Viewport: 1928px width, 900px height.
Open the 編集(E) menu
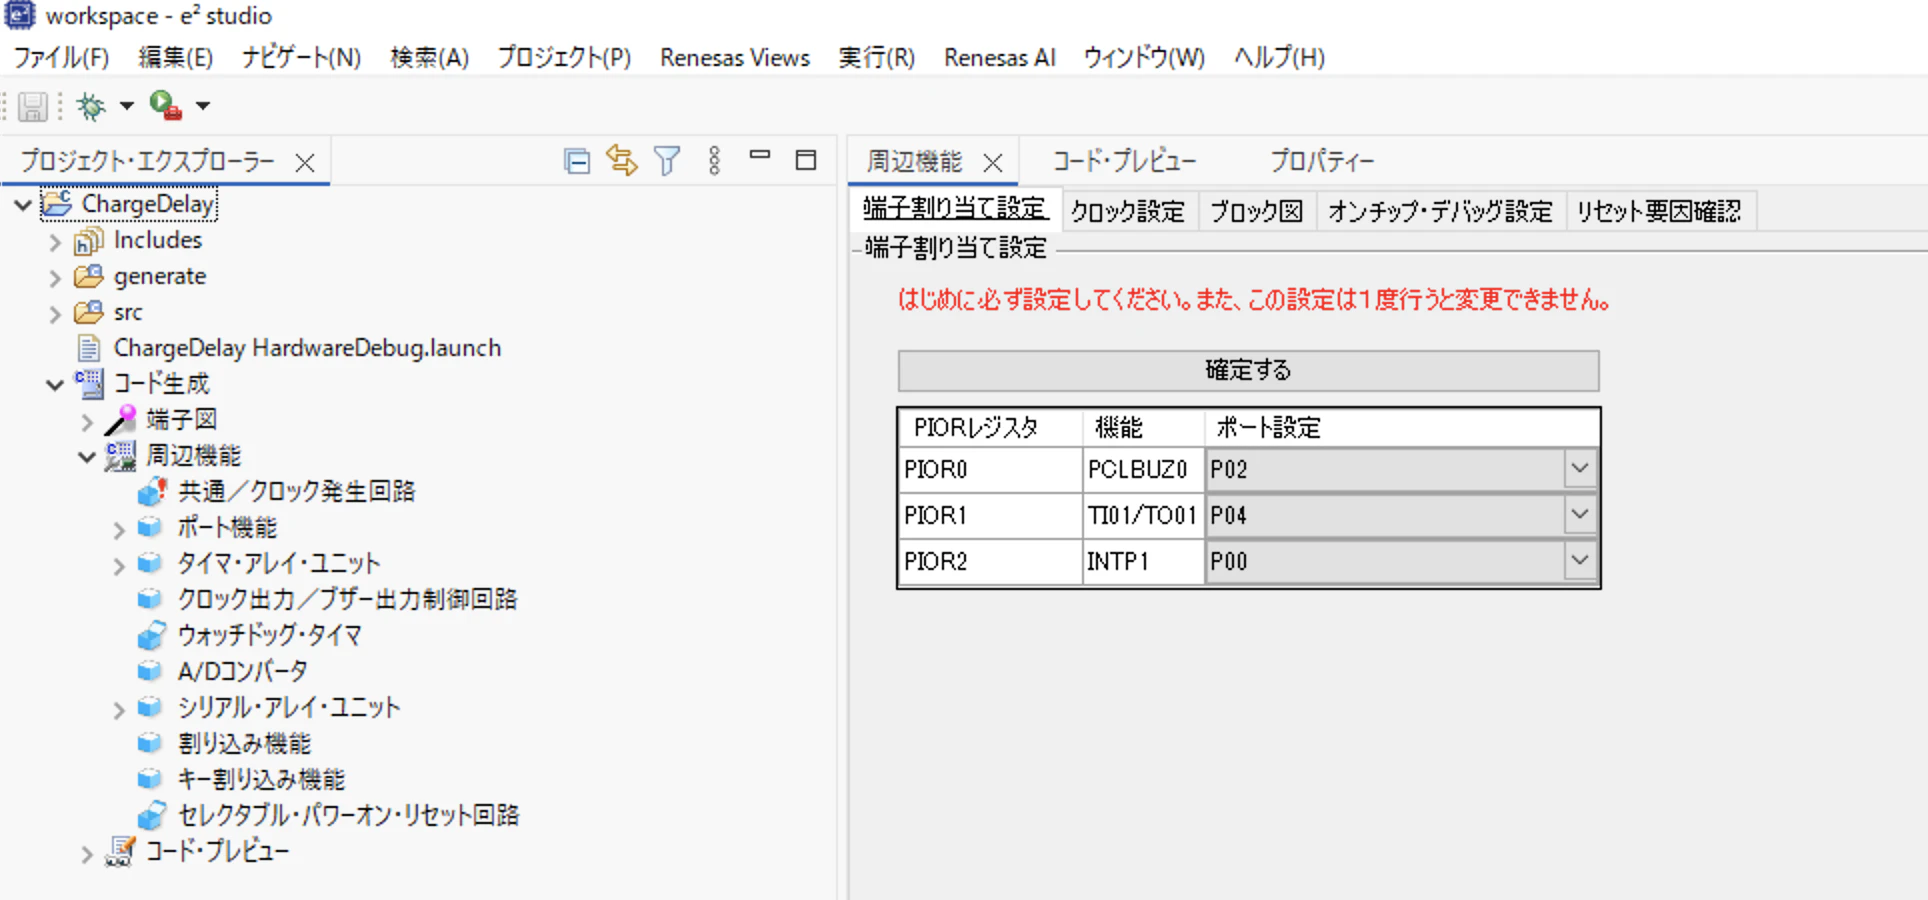pyautogui.click(x=176, y=58)
